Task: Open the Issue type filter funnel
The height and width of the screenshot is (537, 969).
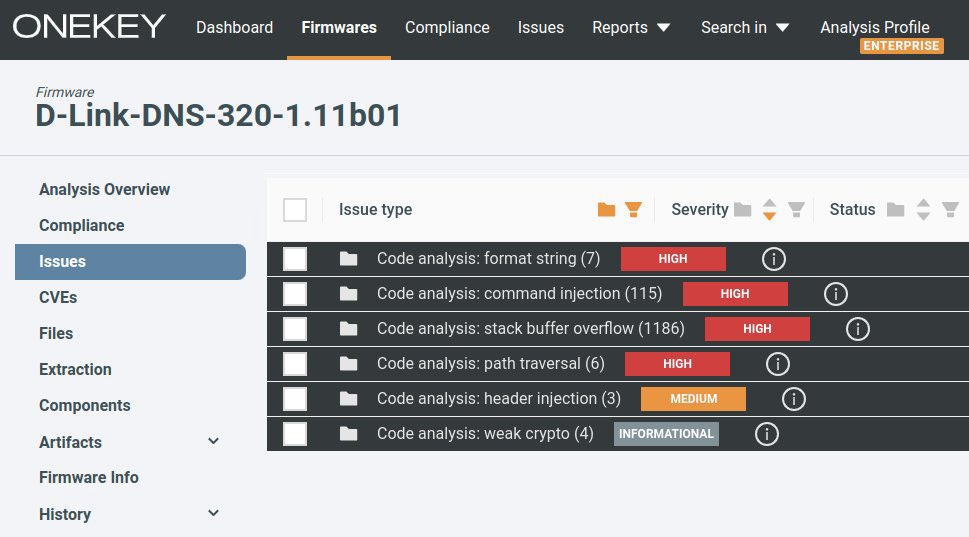Action: pos(633,210)
